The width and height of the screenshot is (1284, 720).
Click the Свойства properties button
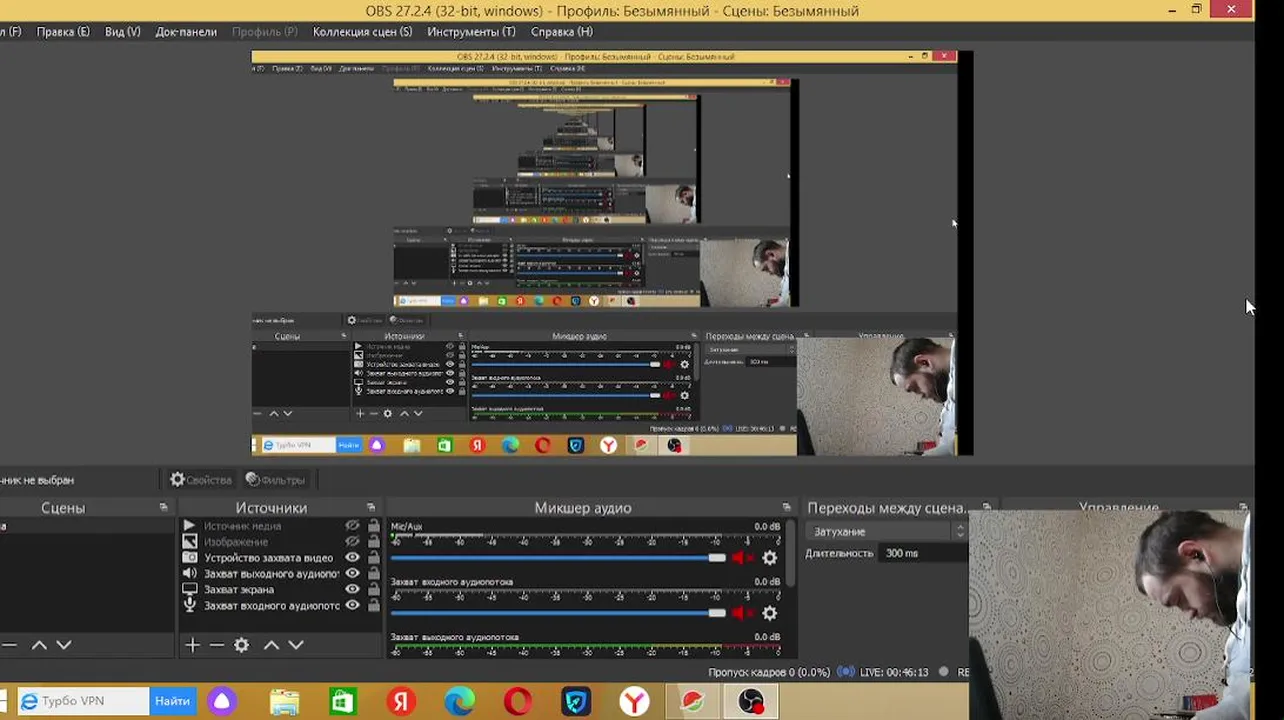pyautogui.click(x=200, y=480)
